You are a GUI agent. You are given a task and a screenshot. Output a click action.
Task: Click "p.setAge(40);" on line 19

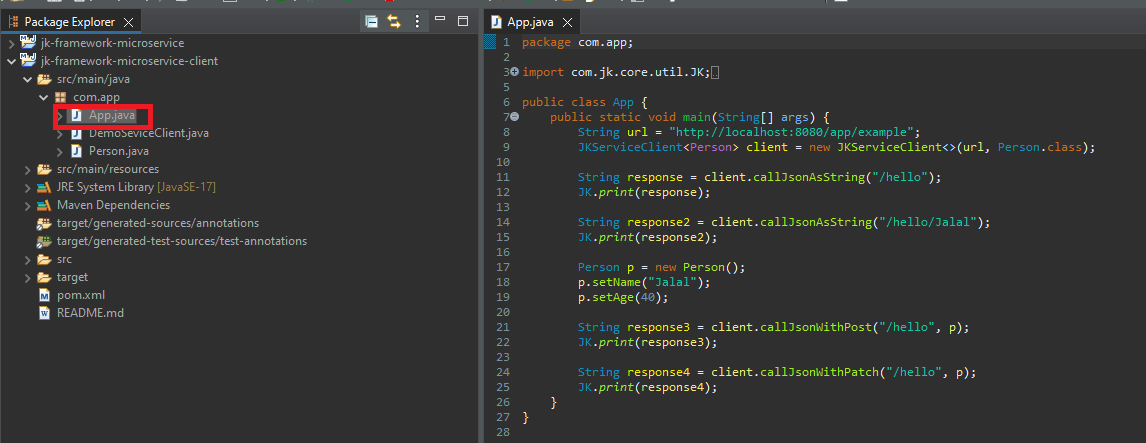(623, 298)
